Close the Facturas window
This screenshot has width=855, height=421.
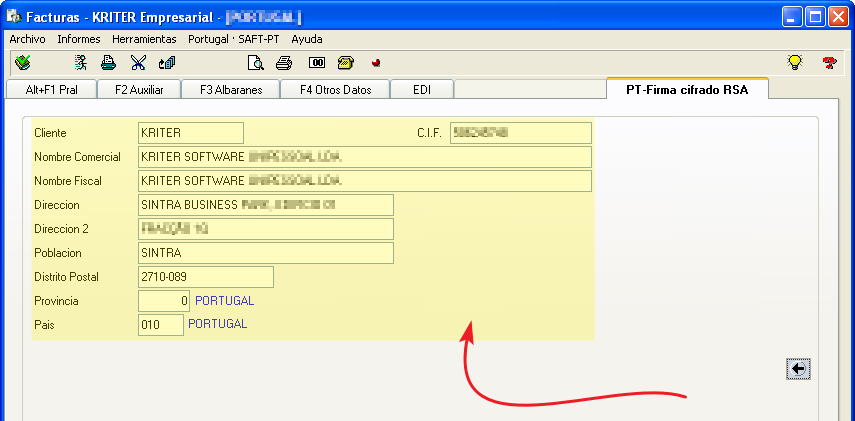(839, 17)
